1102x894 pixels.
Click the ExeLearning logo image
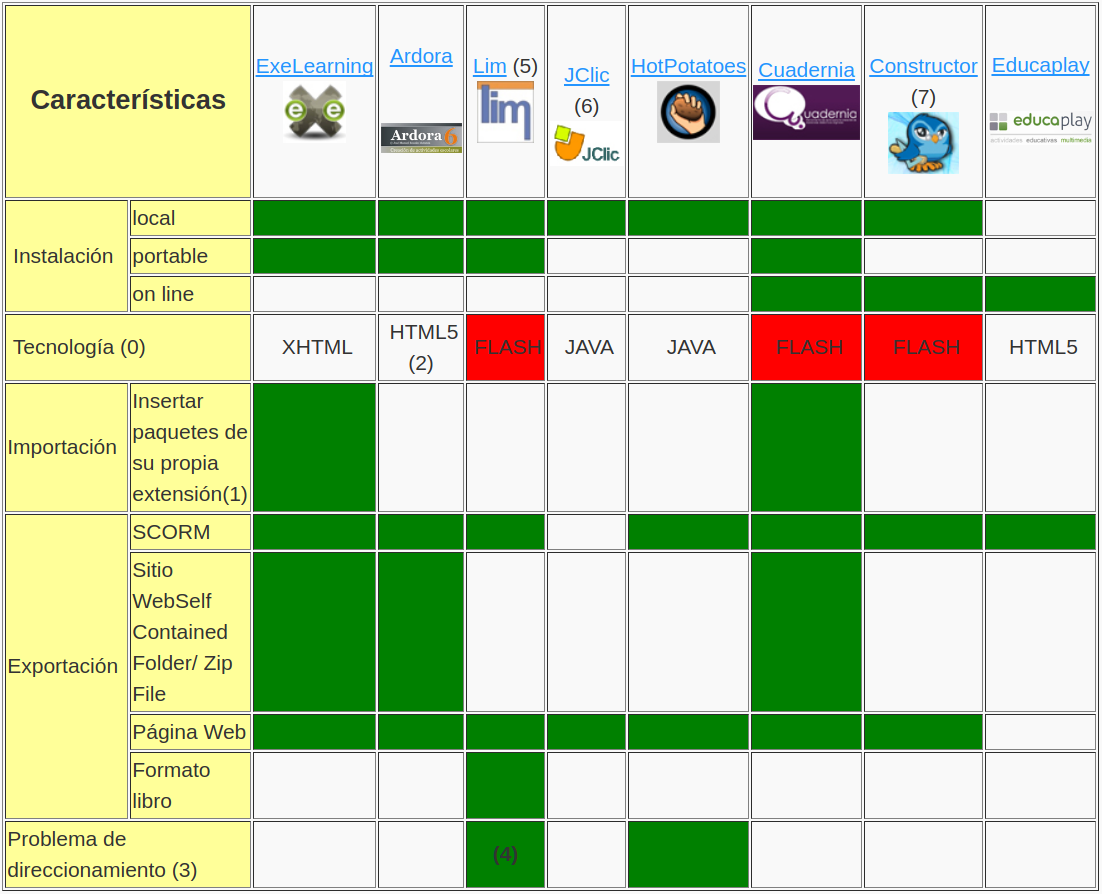tap(314, 112)
